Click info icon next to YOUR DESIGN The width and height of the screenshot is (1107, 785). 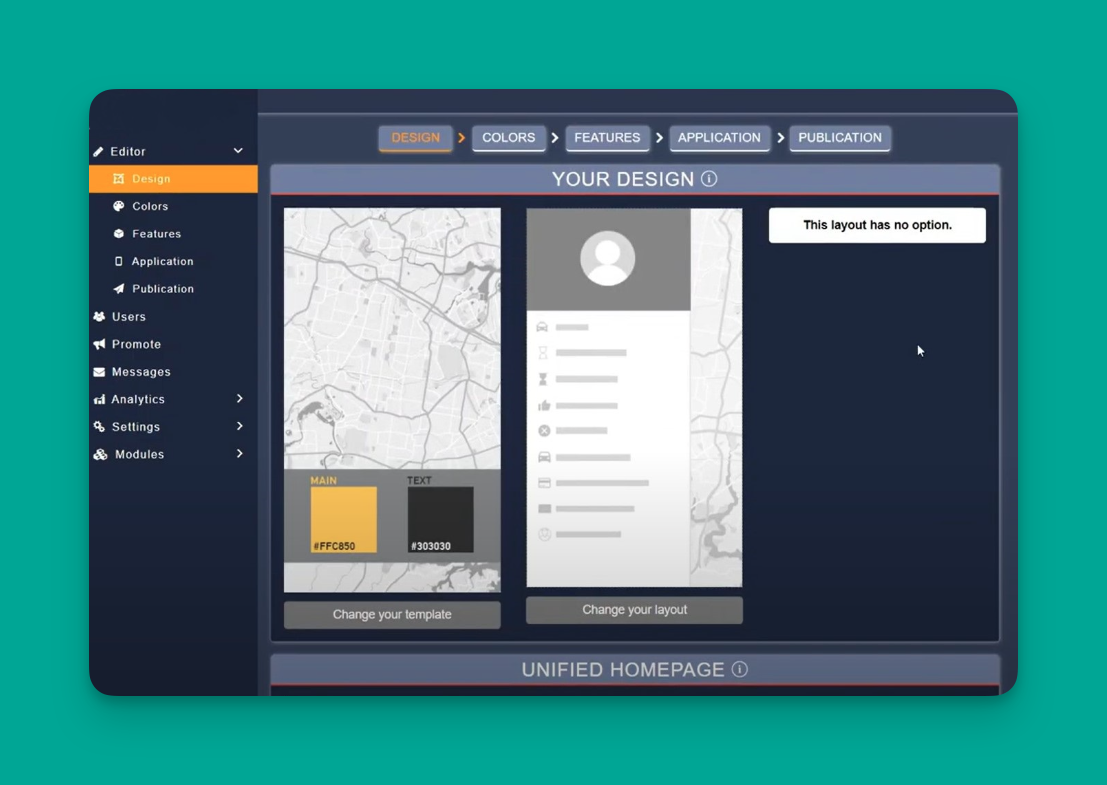(709, 179)
